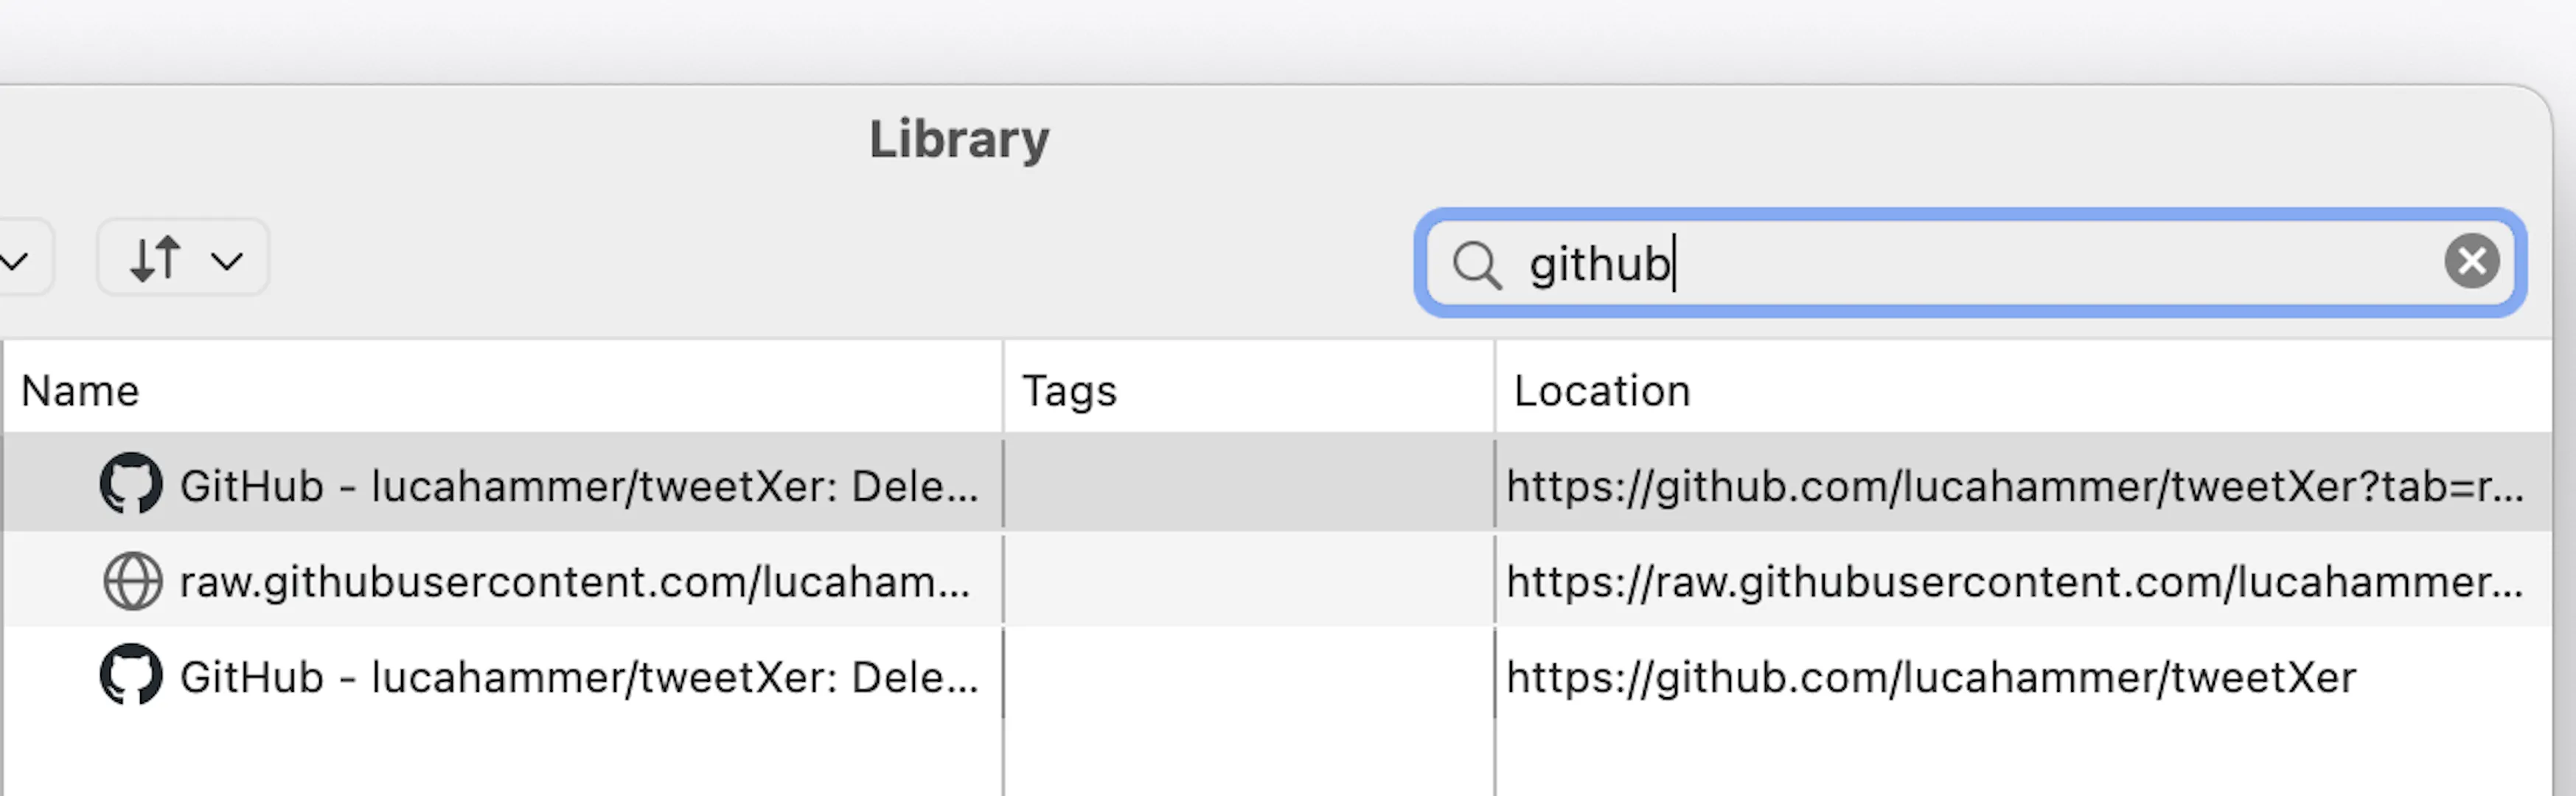Click the GitHub favicon of third result
2576x796 pixels.
coord(131,675)
